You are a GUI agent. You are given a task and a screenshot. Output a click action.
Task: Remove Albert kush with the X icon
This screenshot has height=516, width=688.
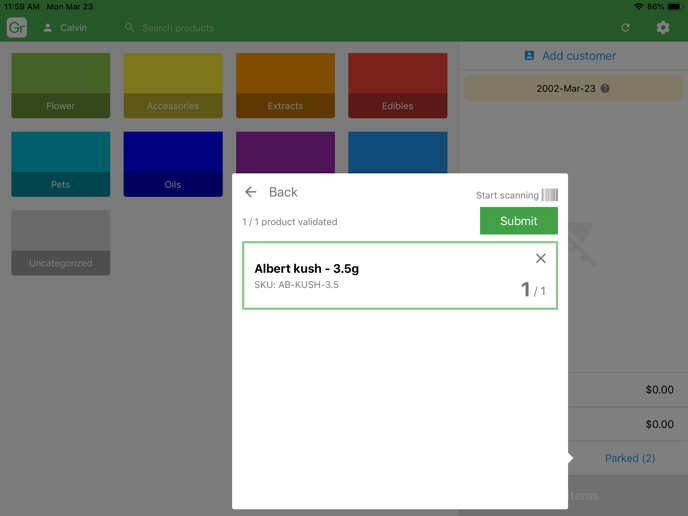click(540, 259)
